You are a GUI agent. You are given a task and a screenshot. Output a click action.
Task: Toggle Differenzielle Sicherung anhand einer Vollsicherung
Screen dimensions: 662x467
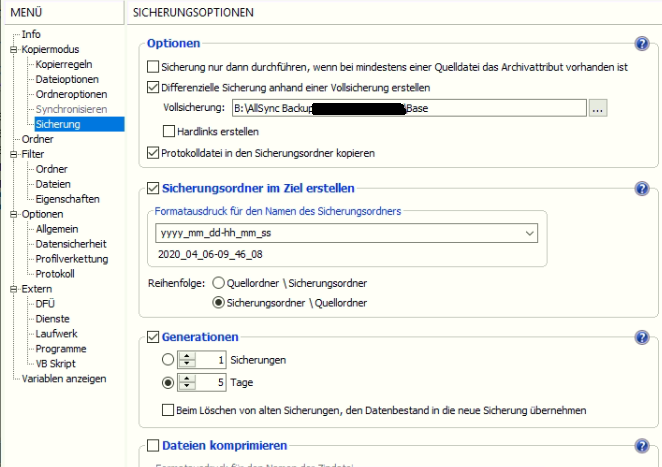153,88
